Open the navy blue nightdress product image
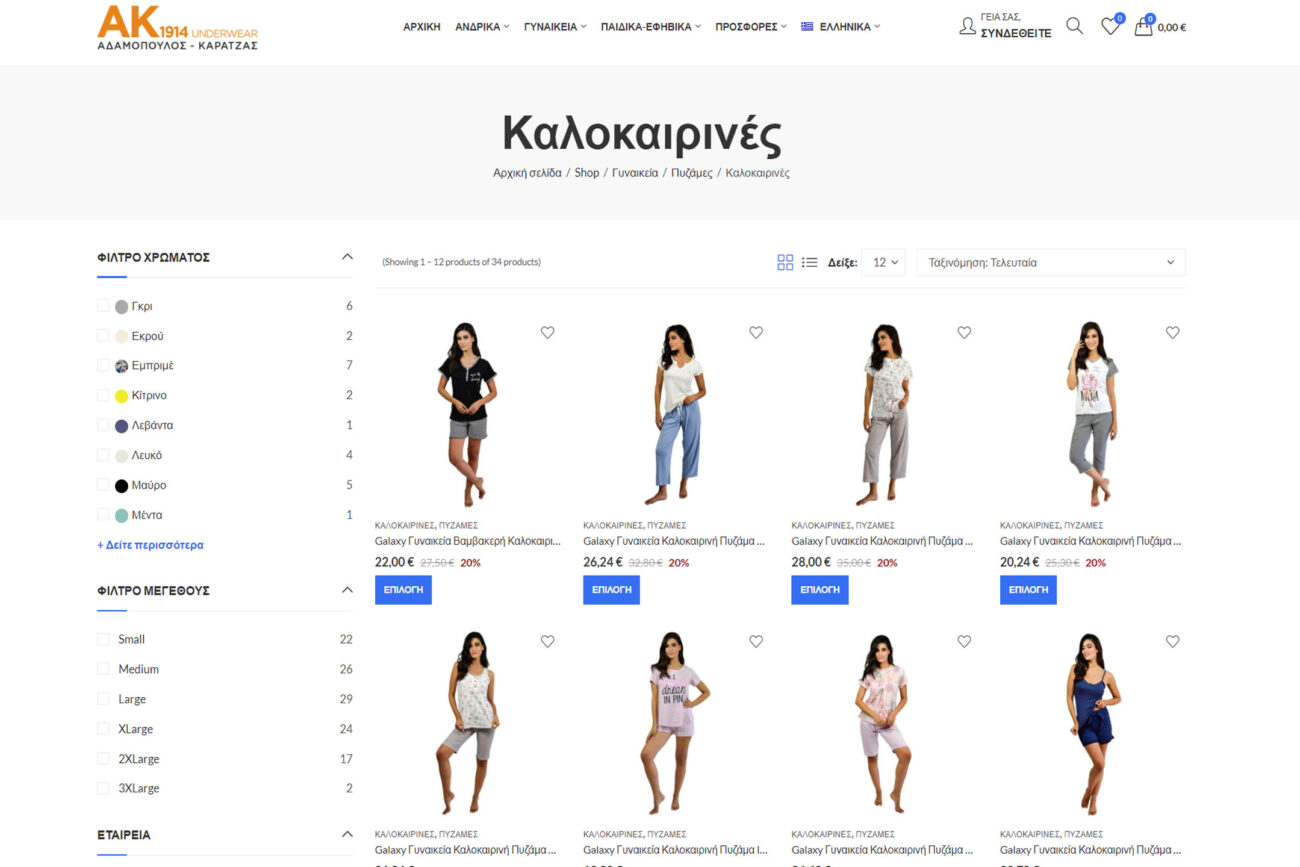 (x=1092, y=722)
